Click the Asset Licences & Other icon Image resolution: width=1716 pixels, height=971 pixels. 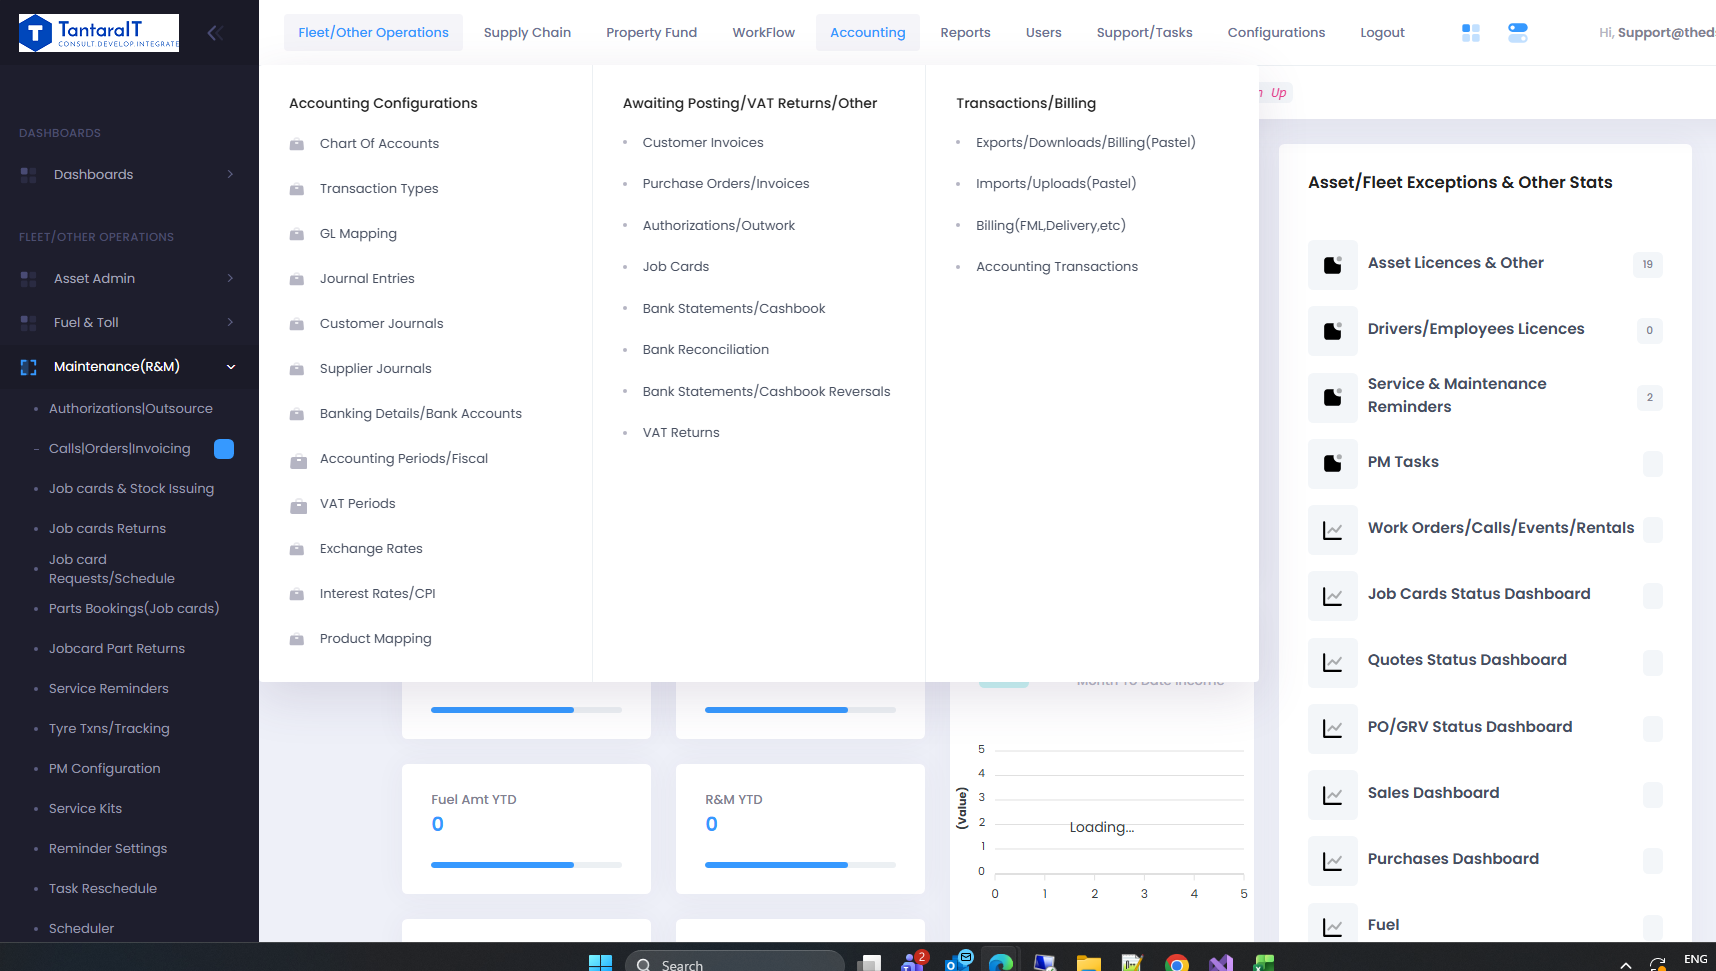1333,265
